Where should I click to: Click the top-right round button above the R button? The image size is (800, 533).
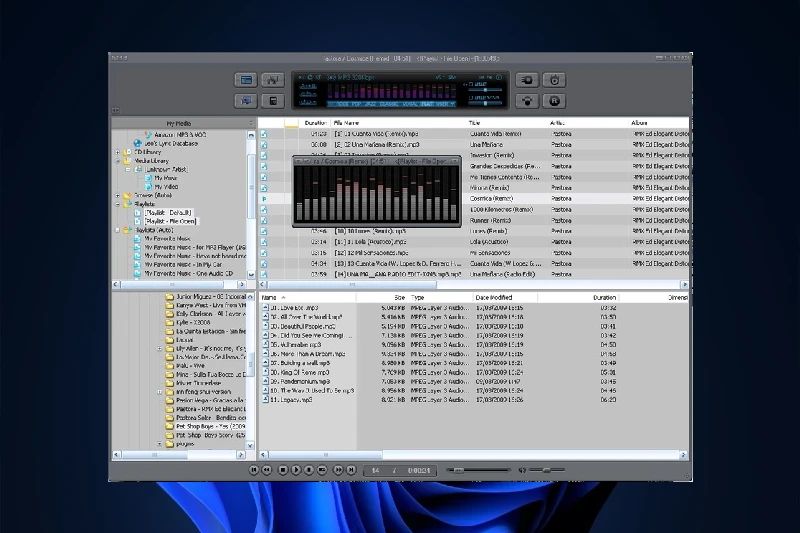555,79
